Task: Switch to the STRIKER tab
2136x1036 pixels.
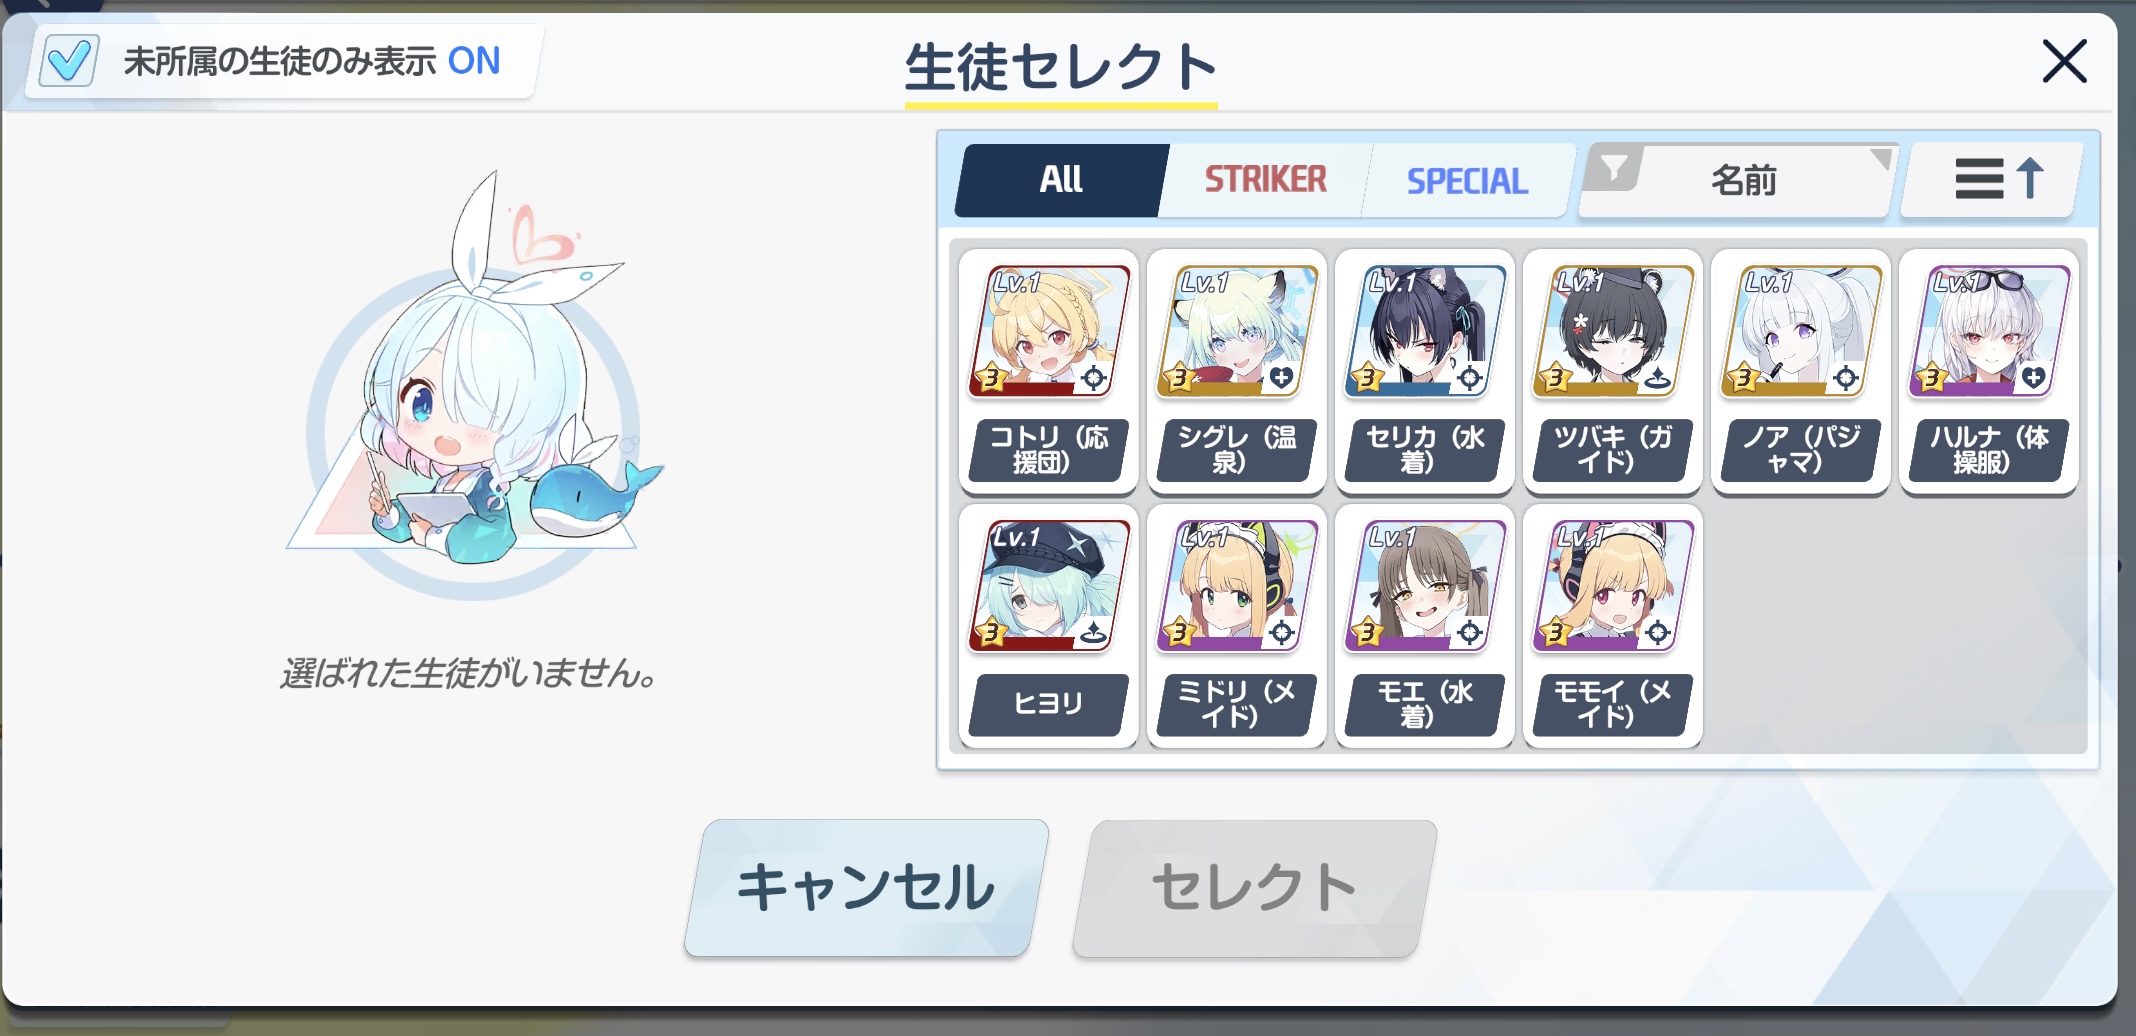Action: [1265, 180]
